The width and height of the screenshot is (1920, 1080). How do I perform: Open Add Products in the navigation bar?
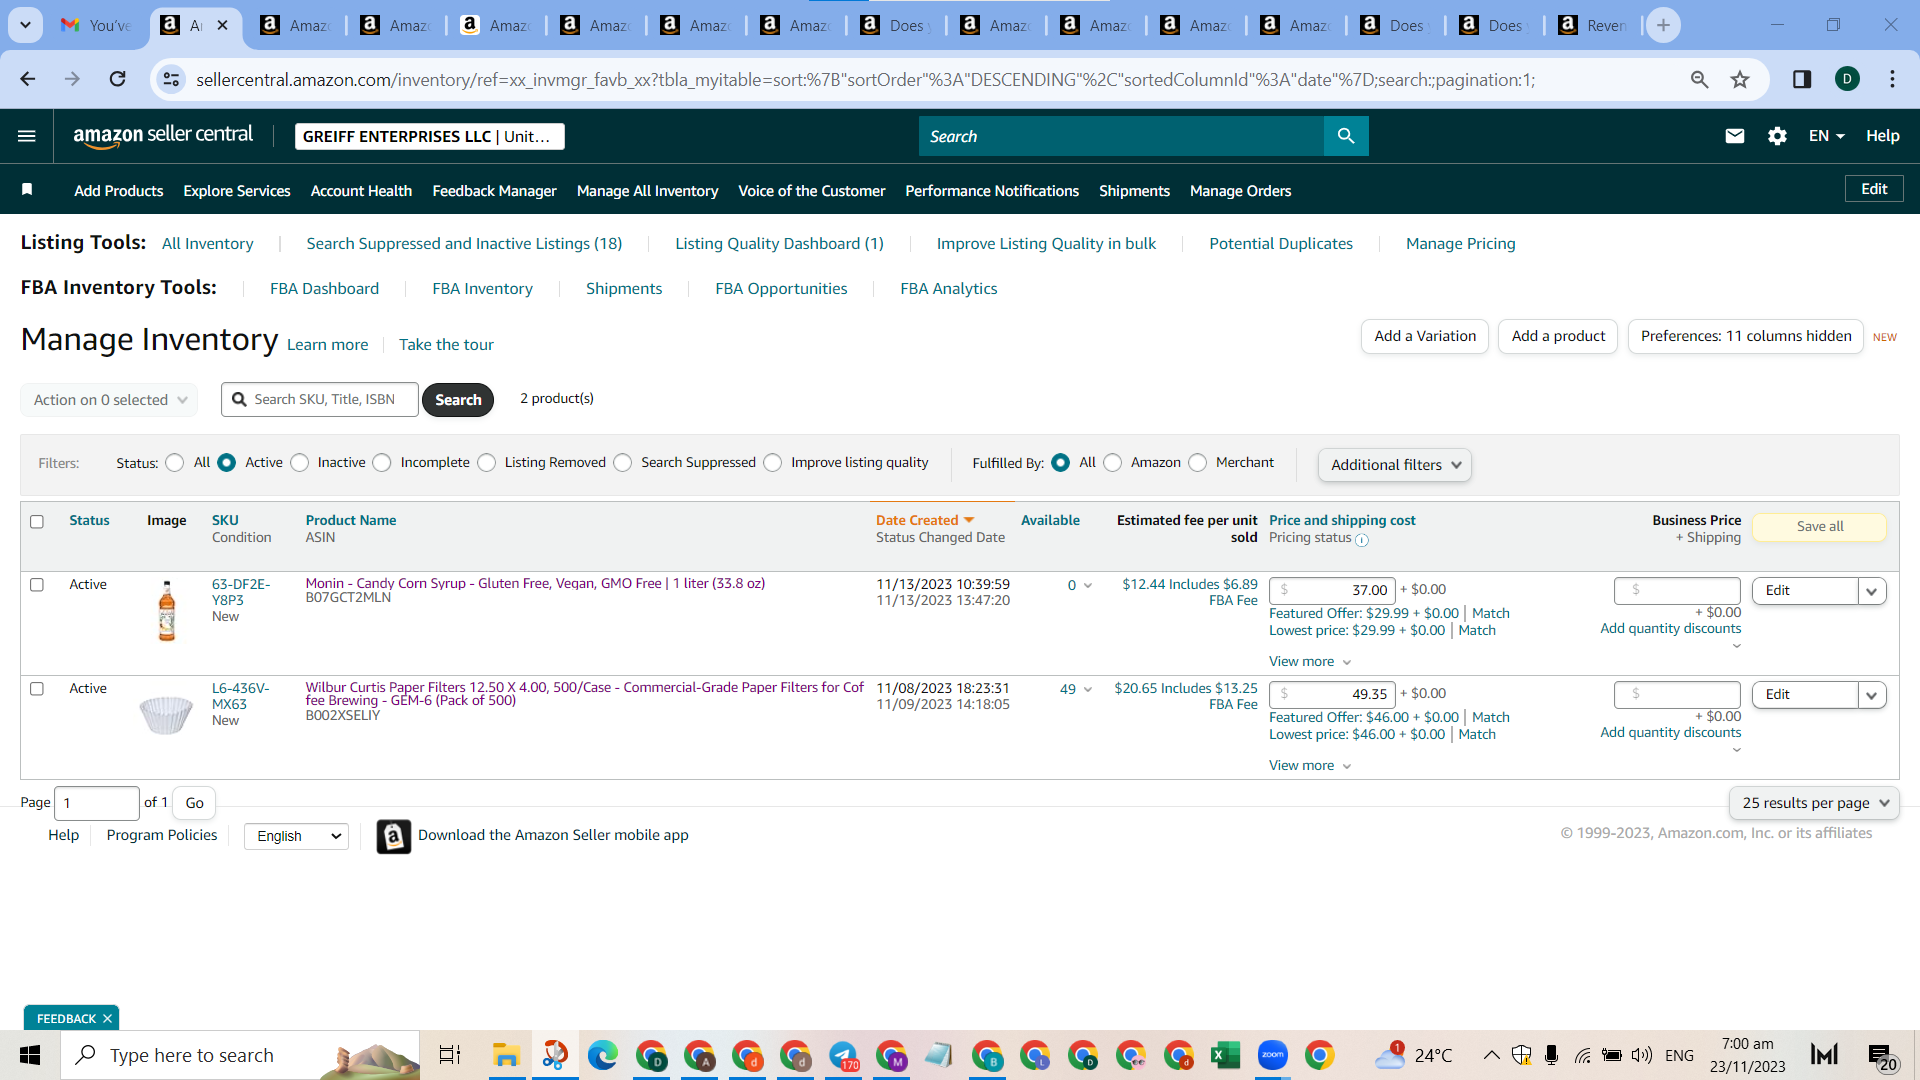pos(119,191)
